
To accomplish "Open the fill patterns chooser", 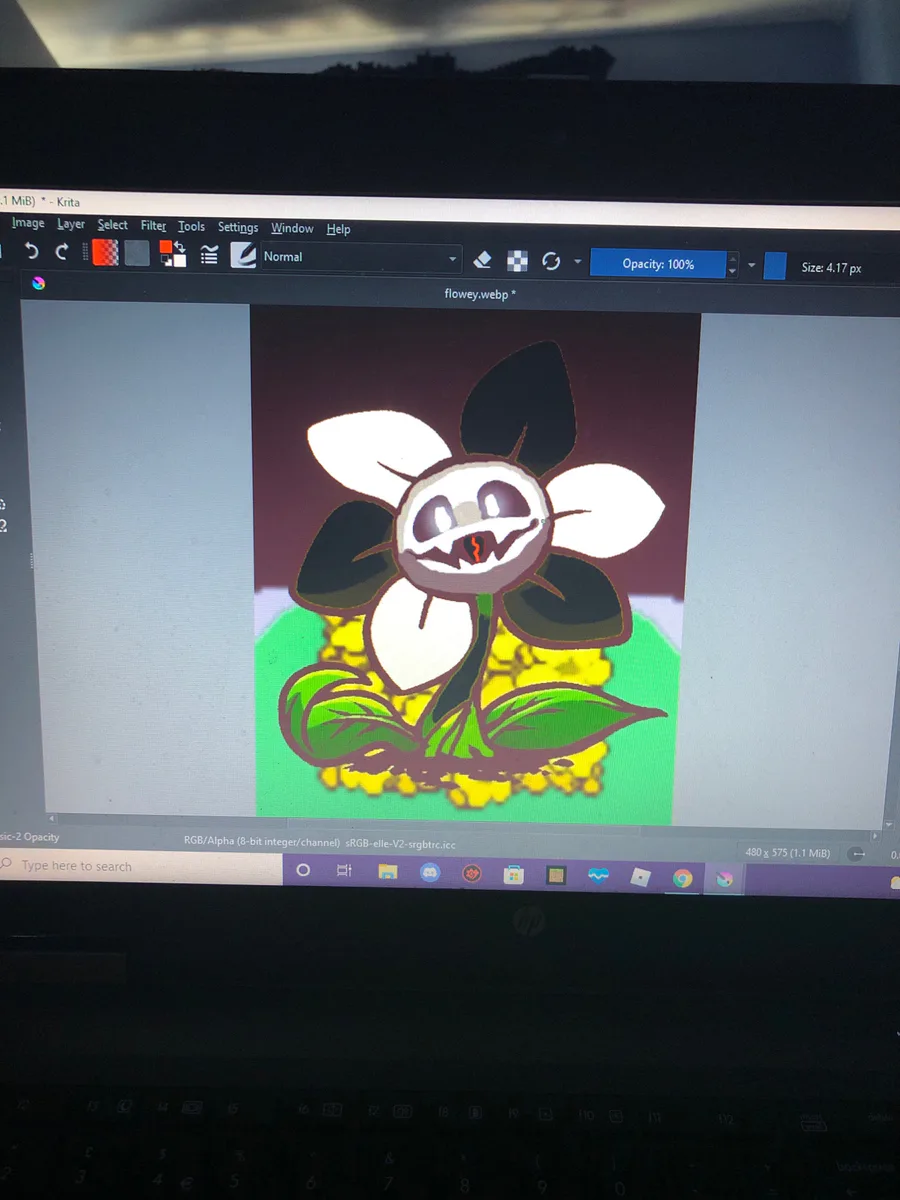I will coord(137,254).
